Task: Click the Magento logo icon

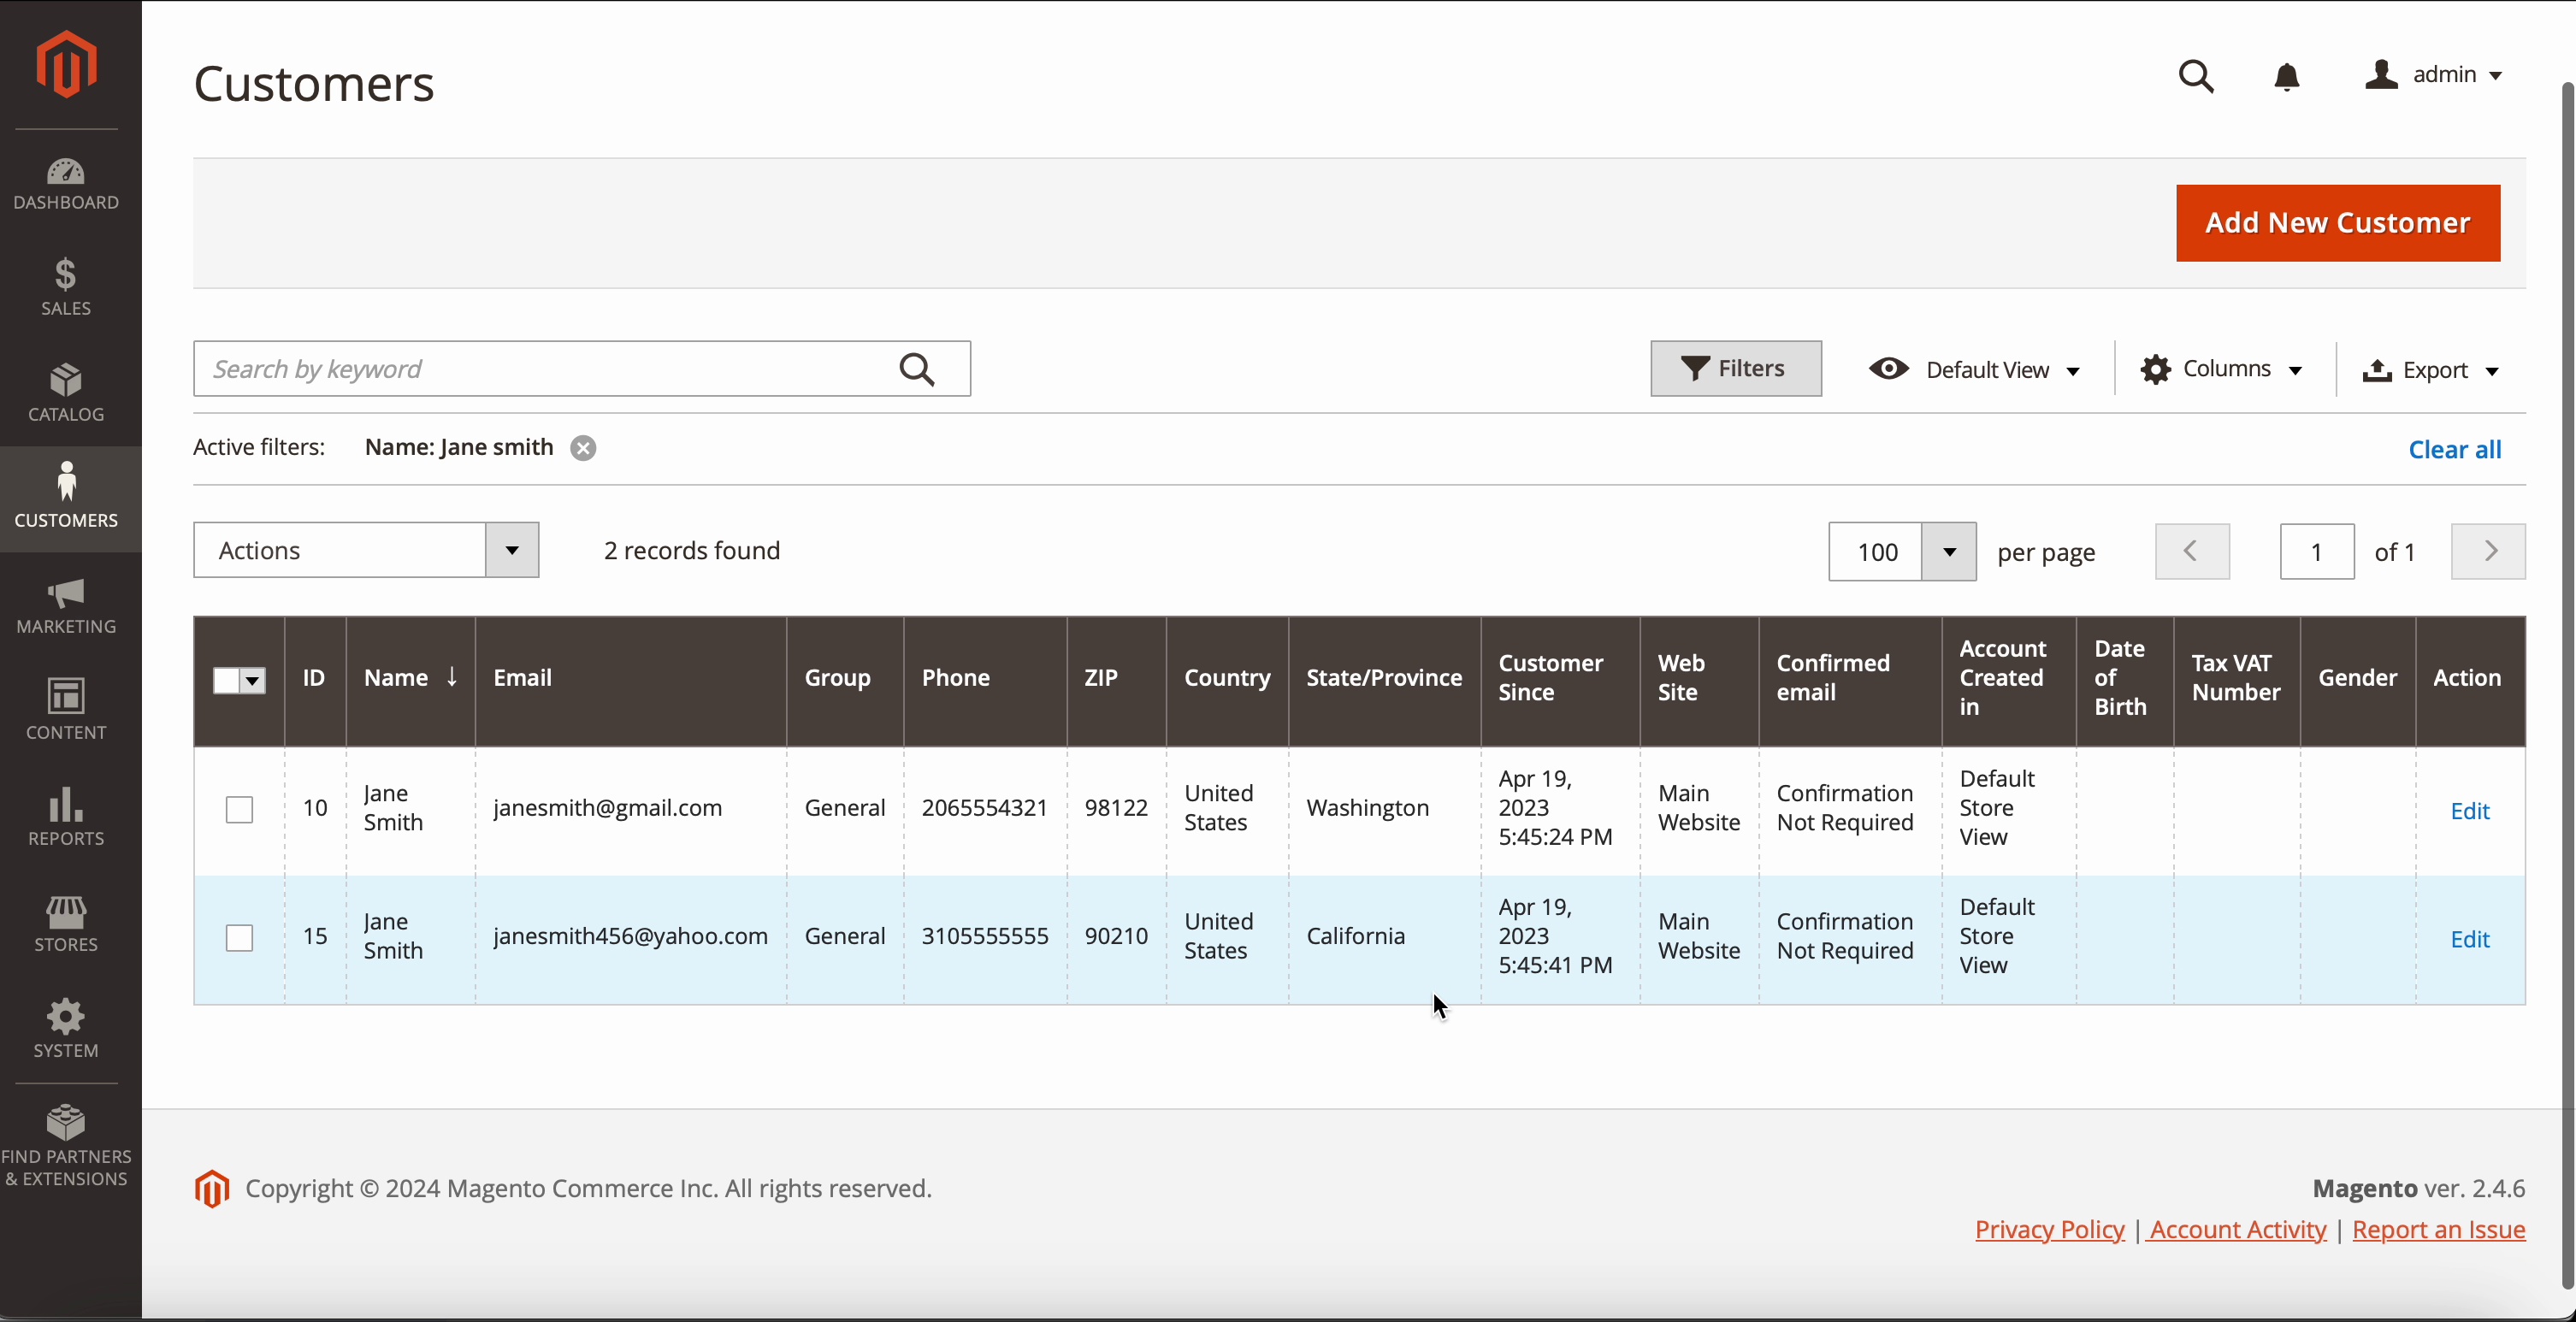Action: [x=66, y=64]
